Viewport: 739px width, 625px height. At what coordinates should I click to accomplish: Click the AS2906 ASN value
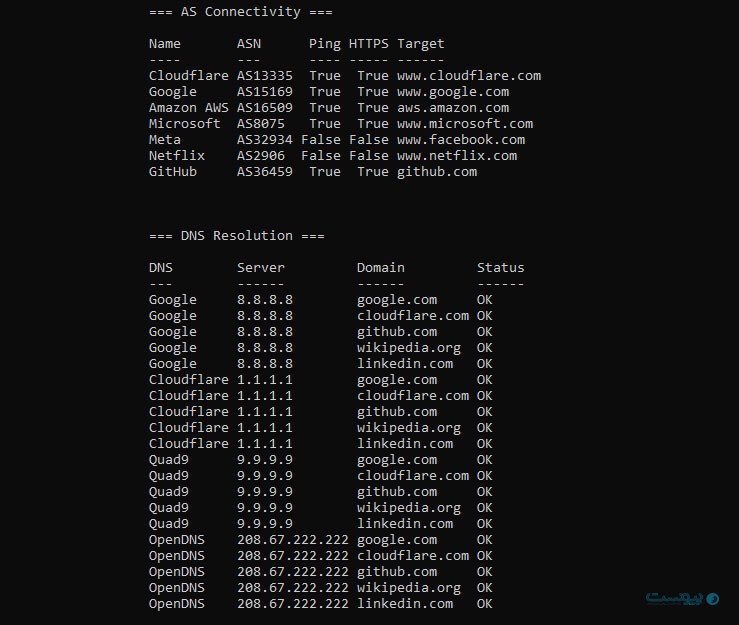tap(261, 156)
